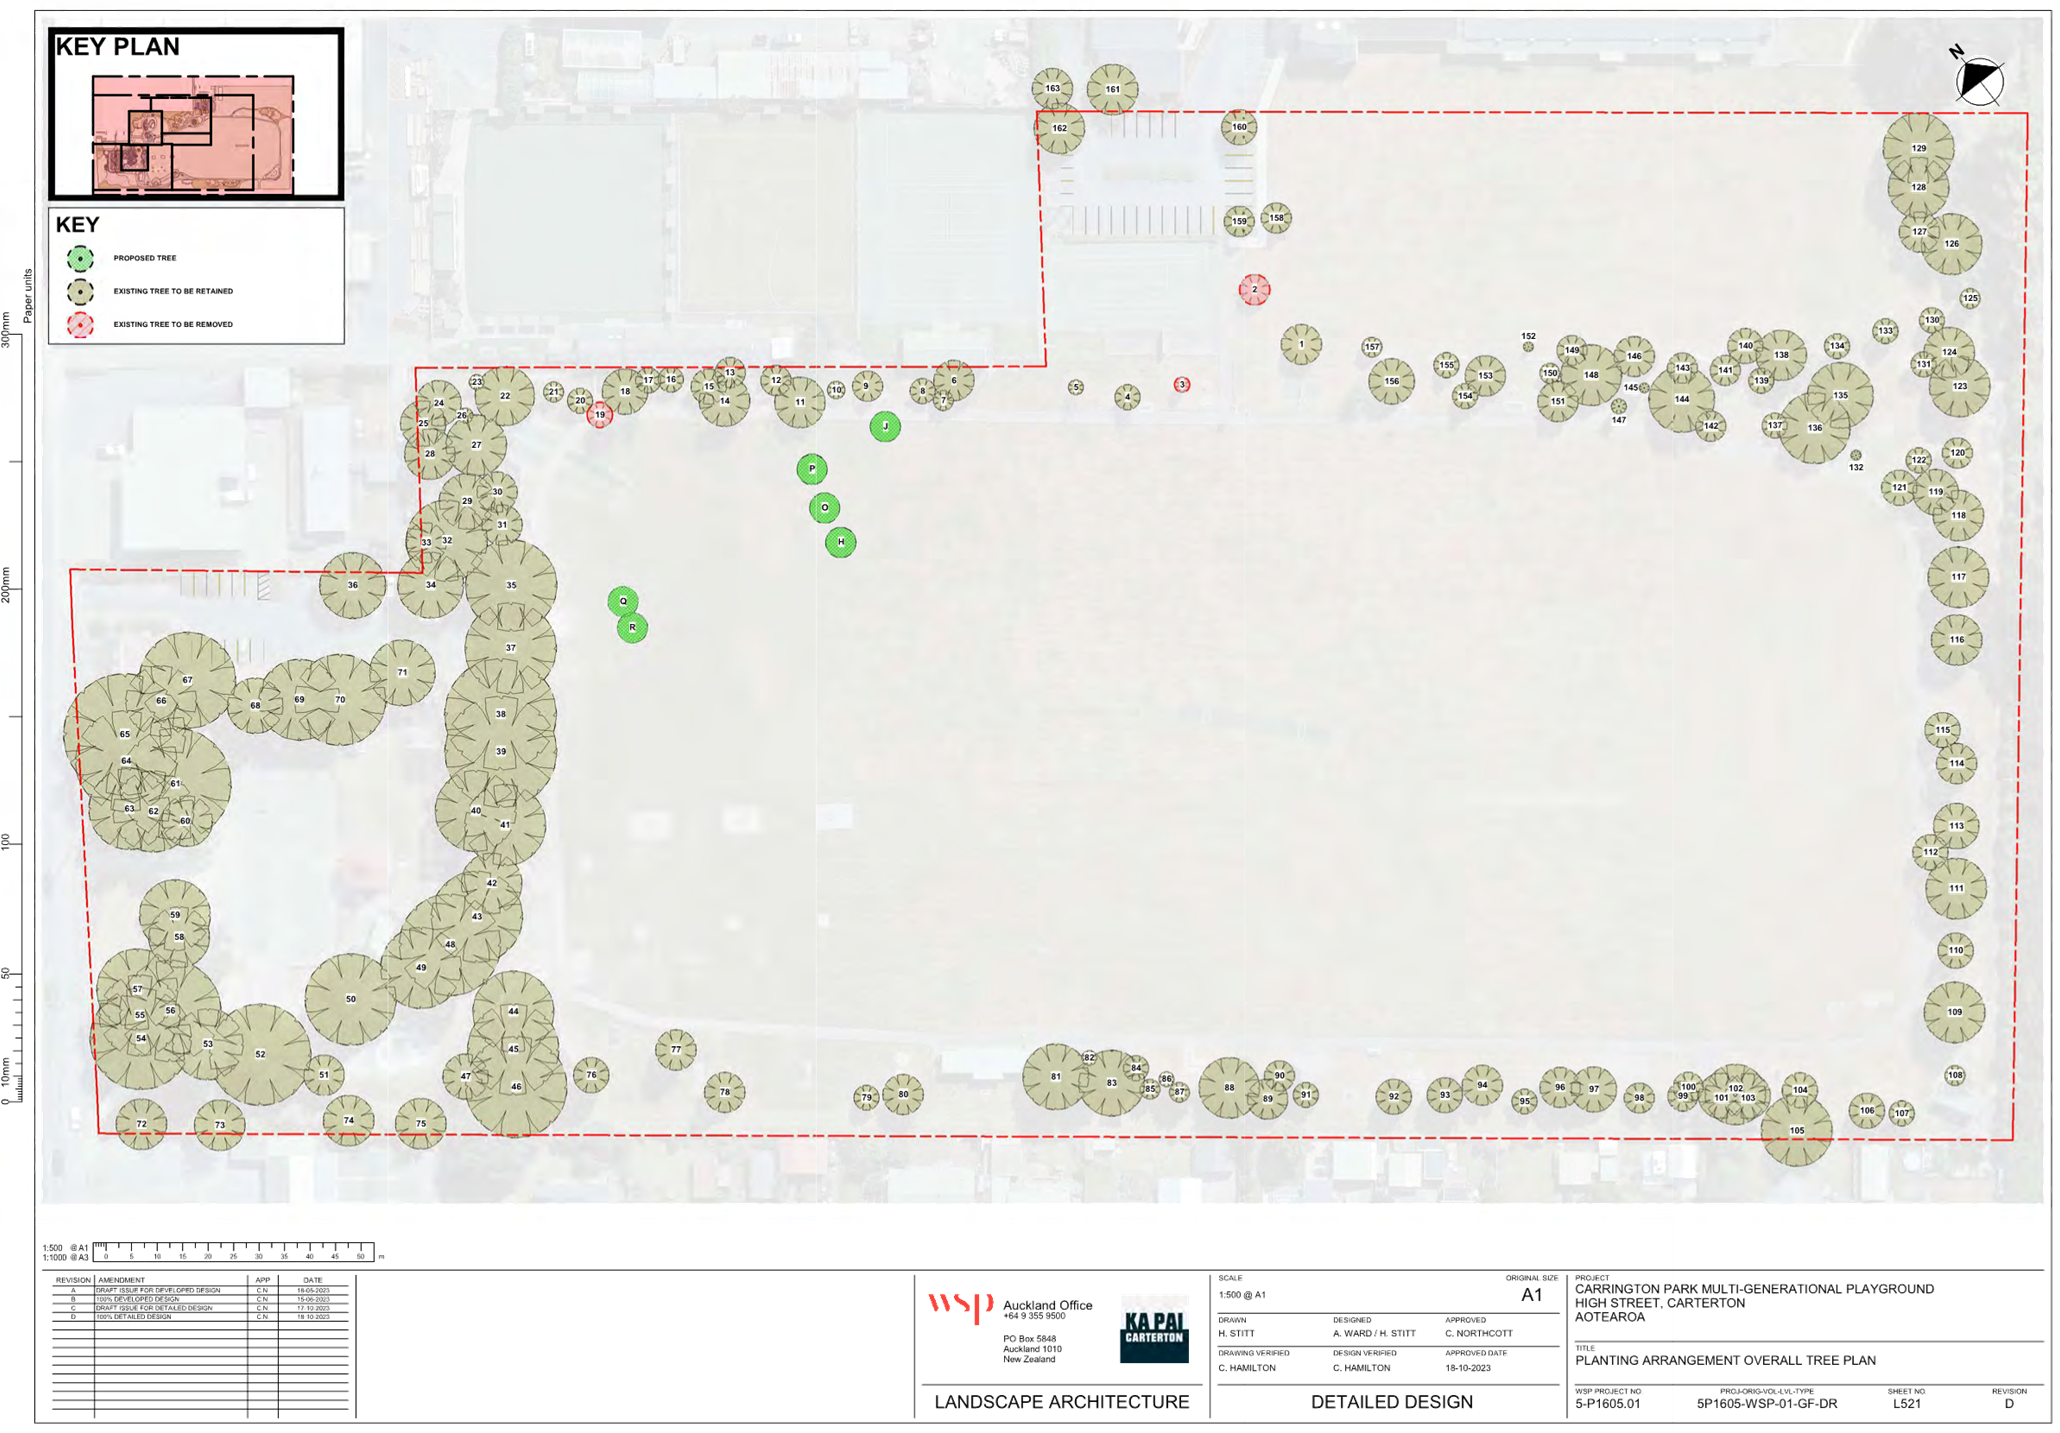Click the existing tree to be retained legend symbol
This screenshot has height=1433, width=2060.
[x=80, y=292]
